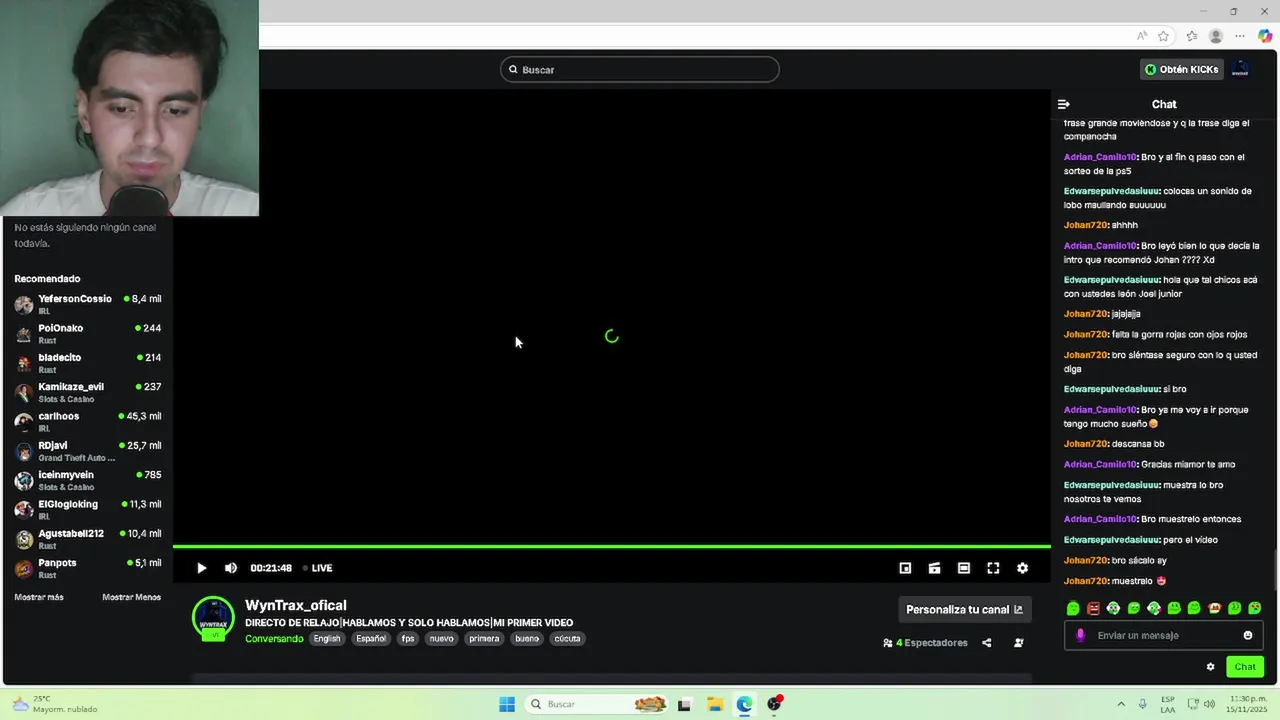Open PoiOnako recommended channel
1280x720 pixels.
click(x=88, y=333)
